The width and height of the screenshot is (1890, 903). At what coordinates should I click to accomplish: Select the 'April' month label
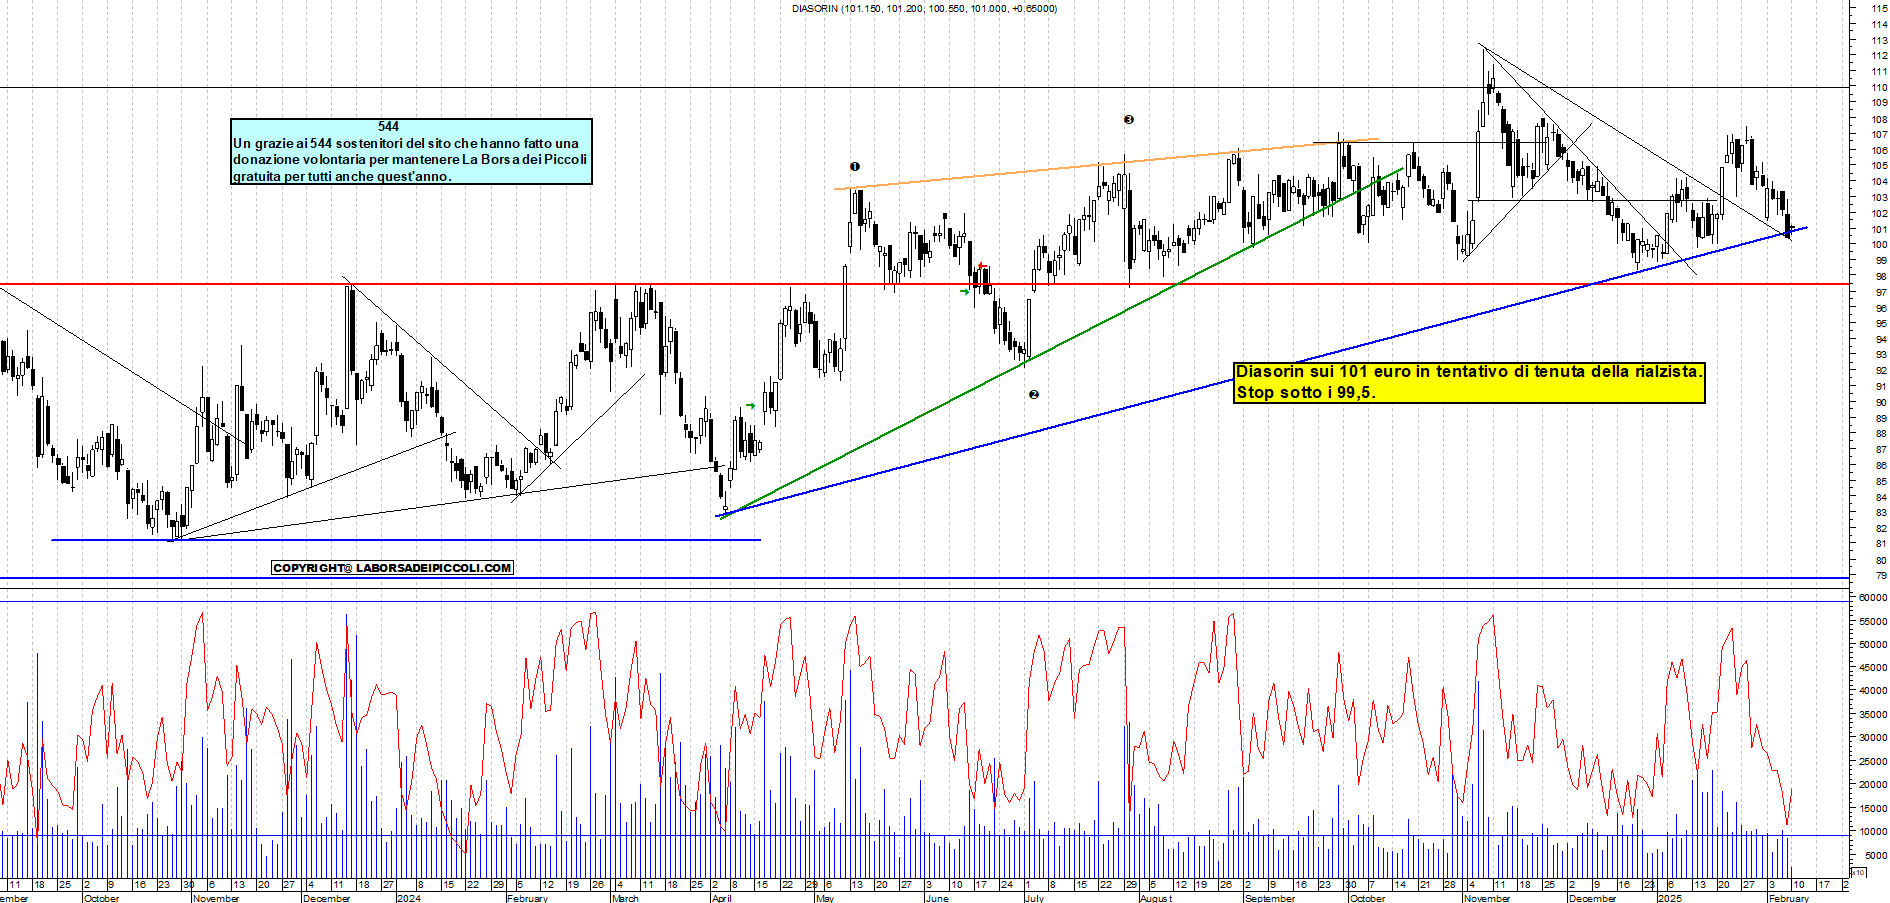[721, 898]
